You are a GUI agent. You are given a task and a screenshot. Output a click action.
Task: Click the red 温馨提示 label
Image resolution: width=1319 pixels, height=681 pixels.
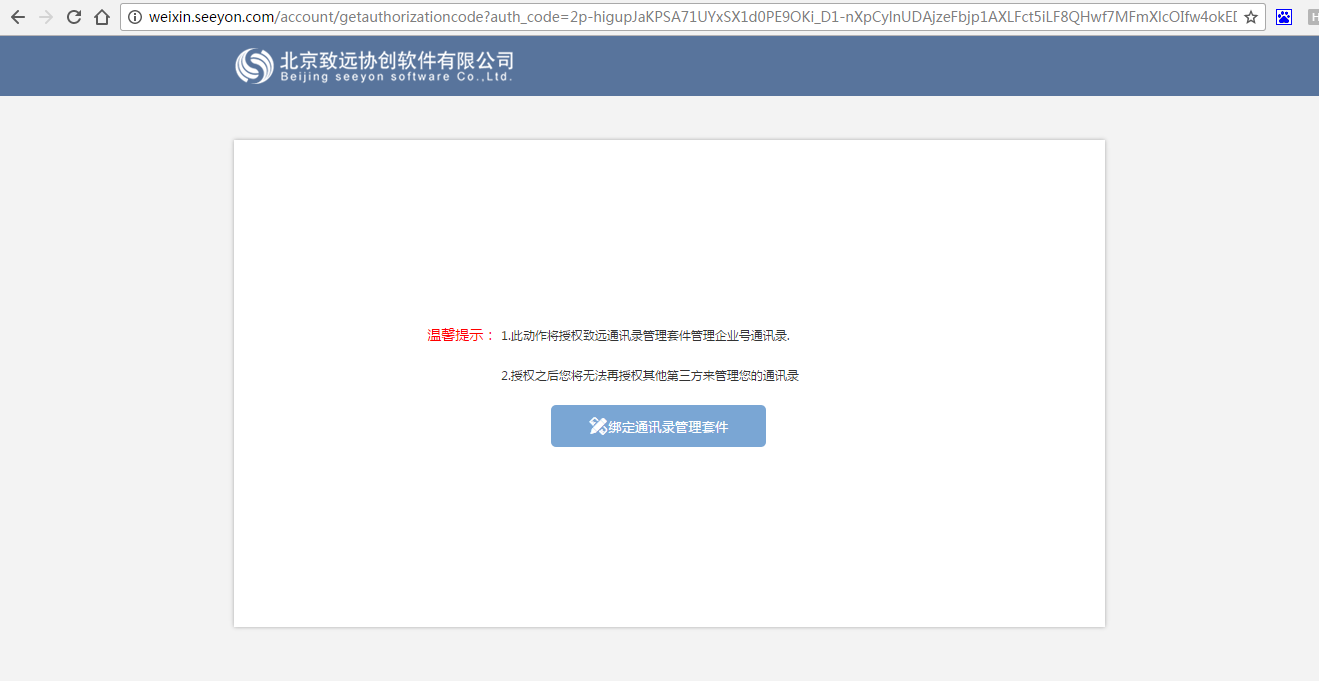(x=461, y=335)
